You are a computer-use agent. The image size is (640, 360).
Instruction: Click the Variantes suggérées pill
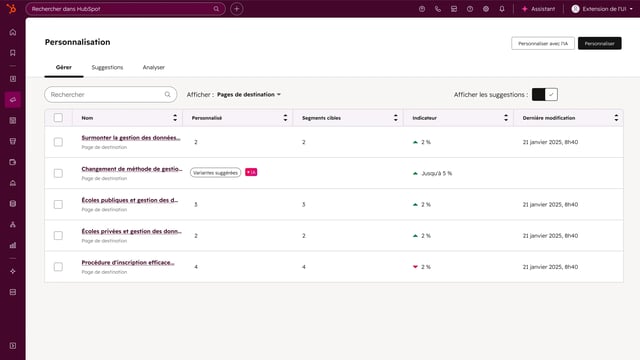216,173
